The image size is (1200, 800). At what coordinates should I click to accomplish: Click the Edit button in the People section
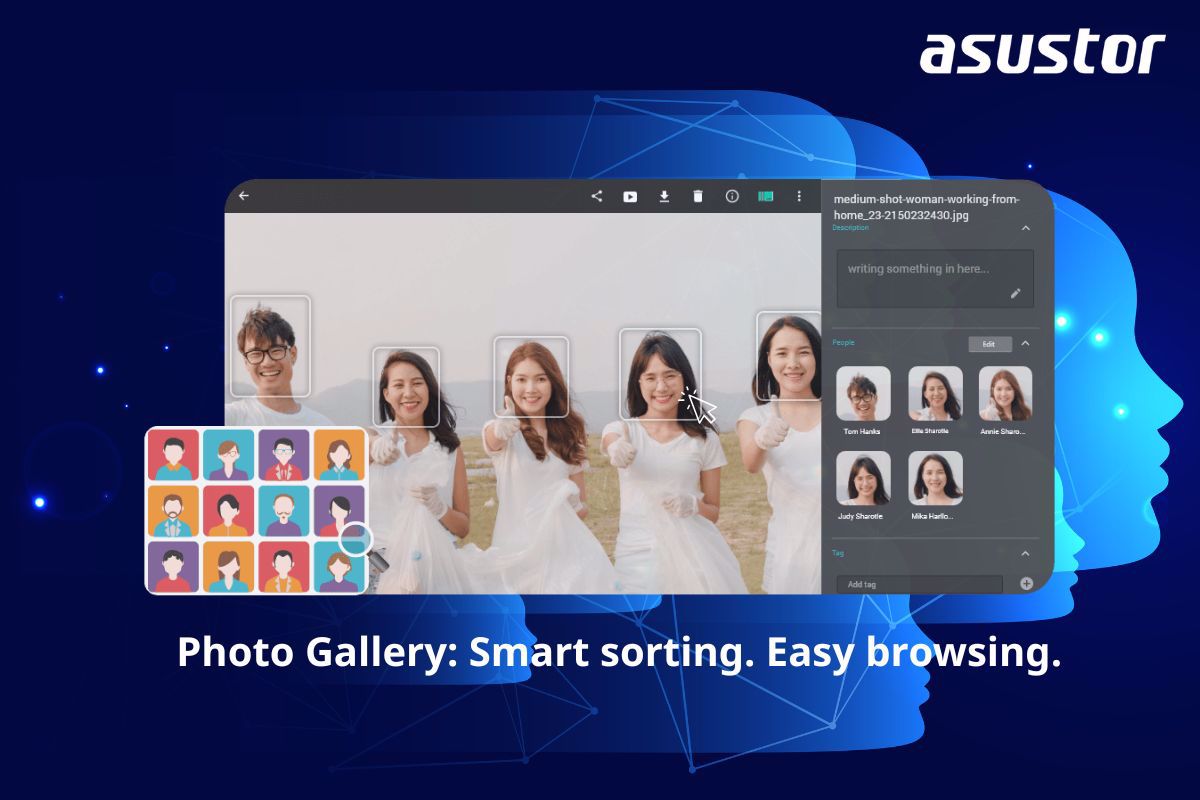click(989, 344)
